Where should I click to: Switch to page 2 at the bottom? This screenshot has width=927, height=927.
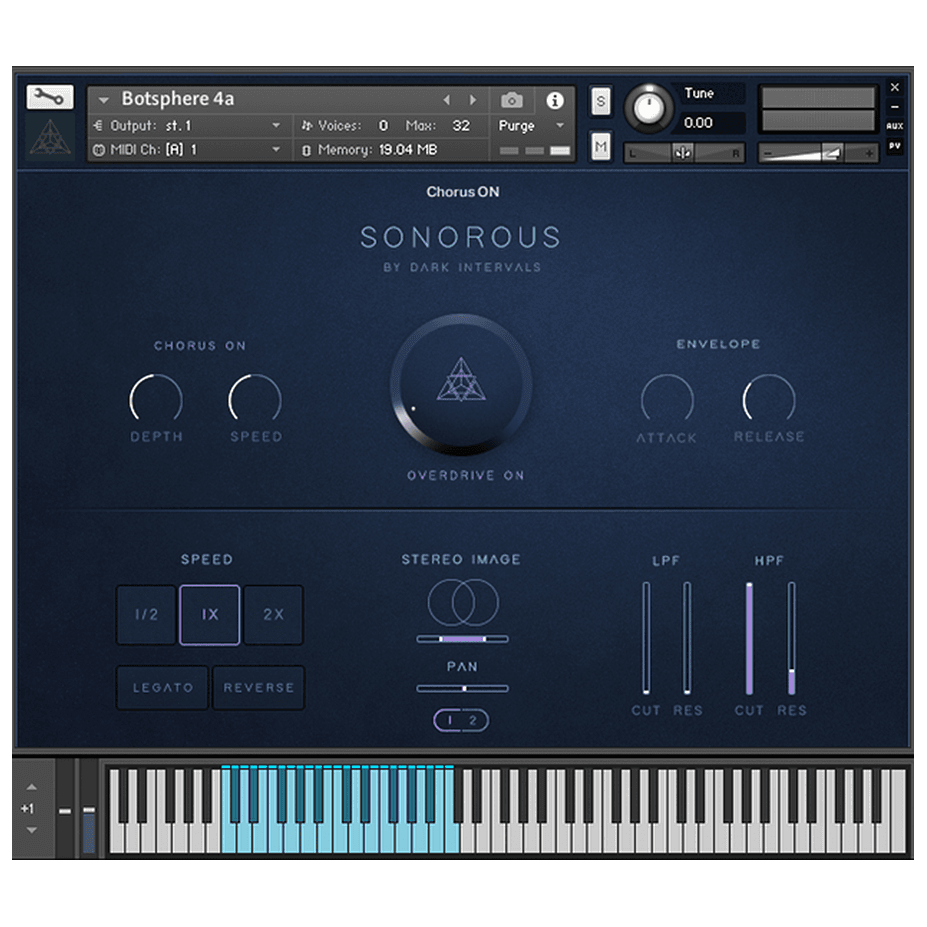(473, 720)
